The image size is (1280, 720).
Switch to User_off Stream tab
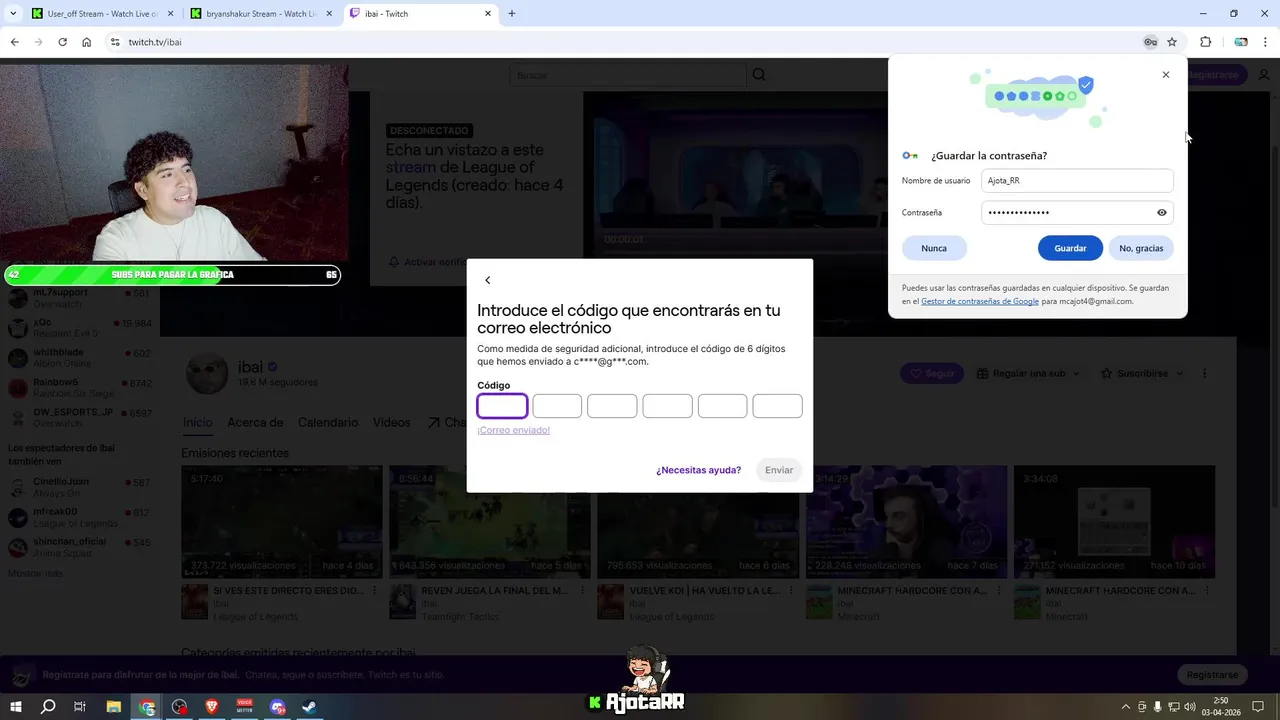(100, 14)
